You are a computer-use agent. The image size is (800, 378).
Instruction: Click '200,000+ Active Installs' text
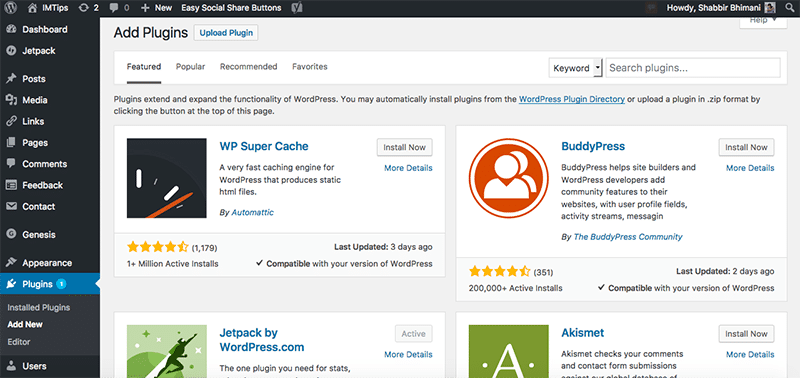click(x=515, y=288)
